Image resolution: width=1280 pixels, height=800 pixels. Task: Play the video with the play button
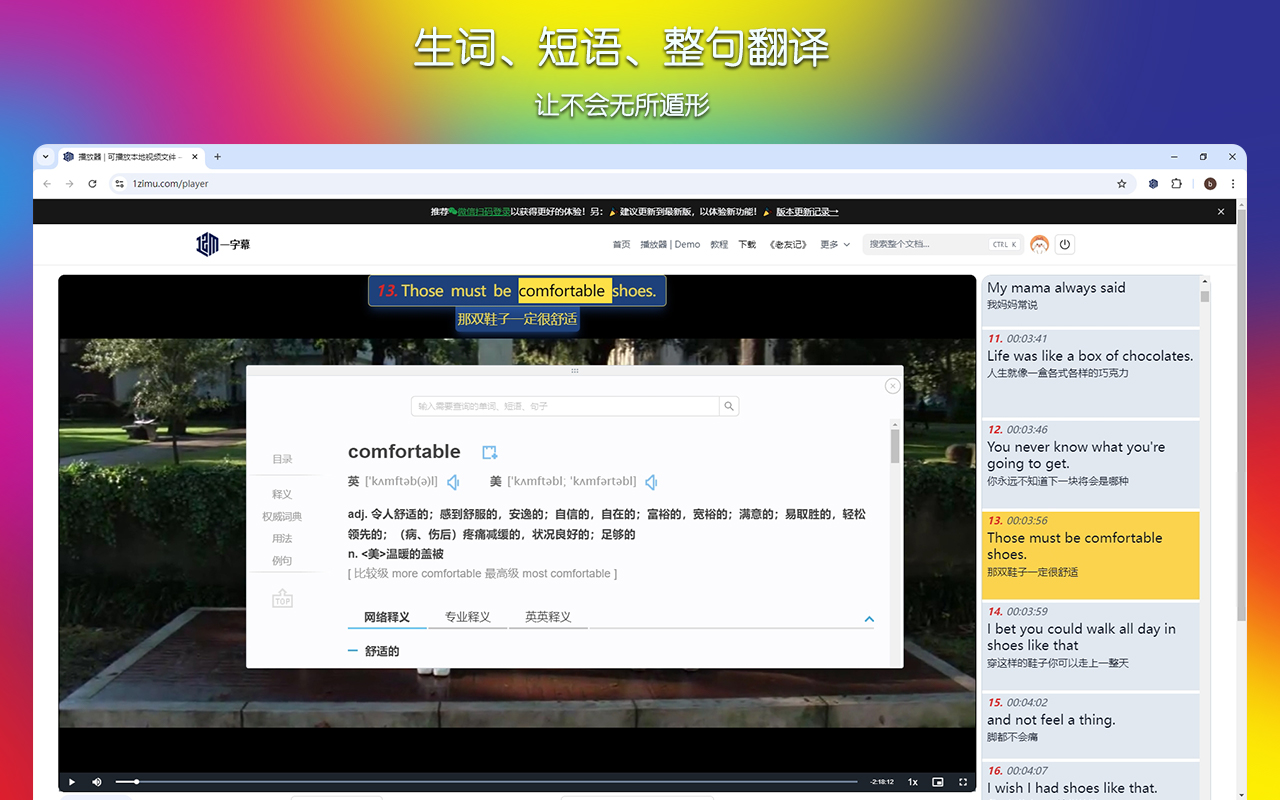70,781
